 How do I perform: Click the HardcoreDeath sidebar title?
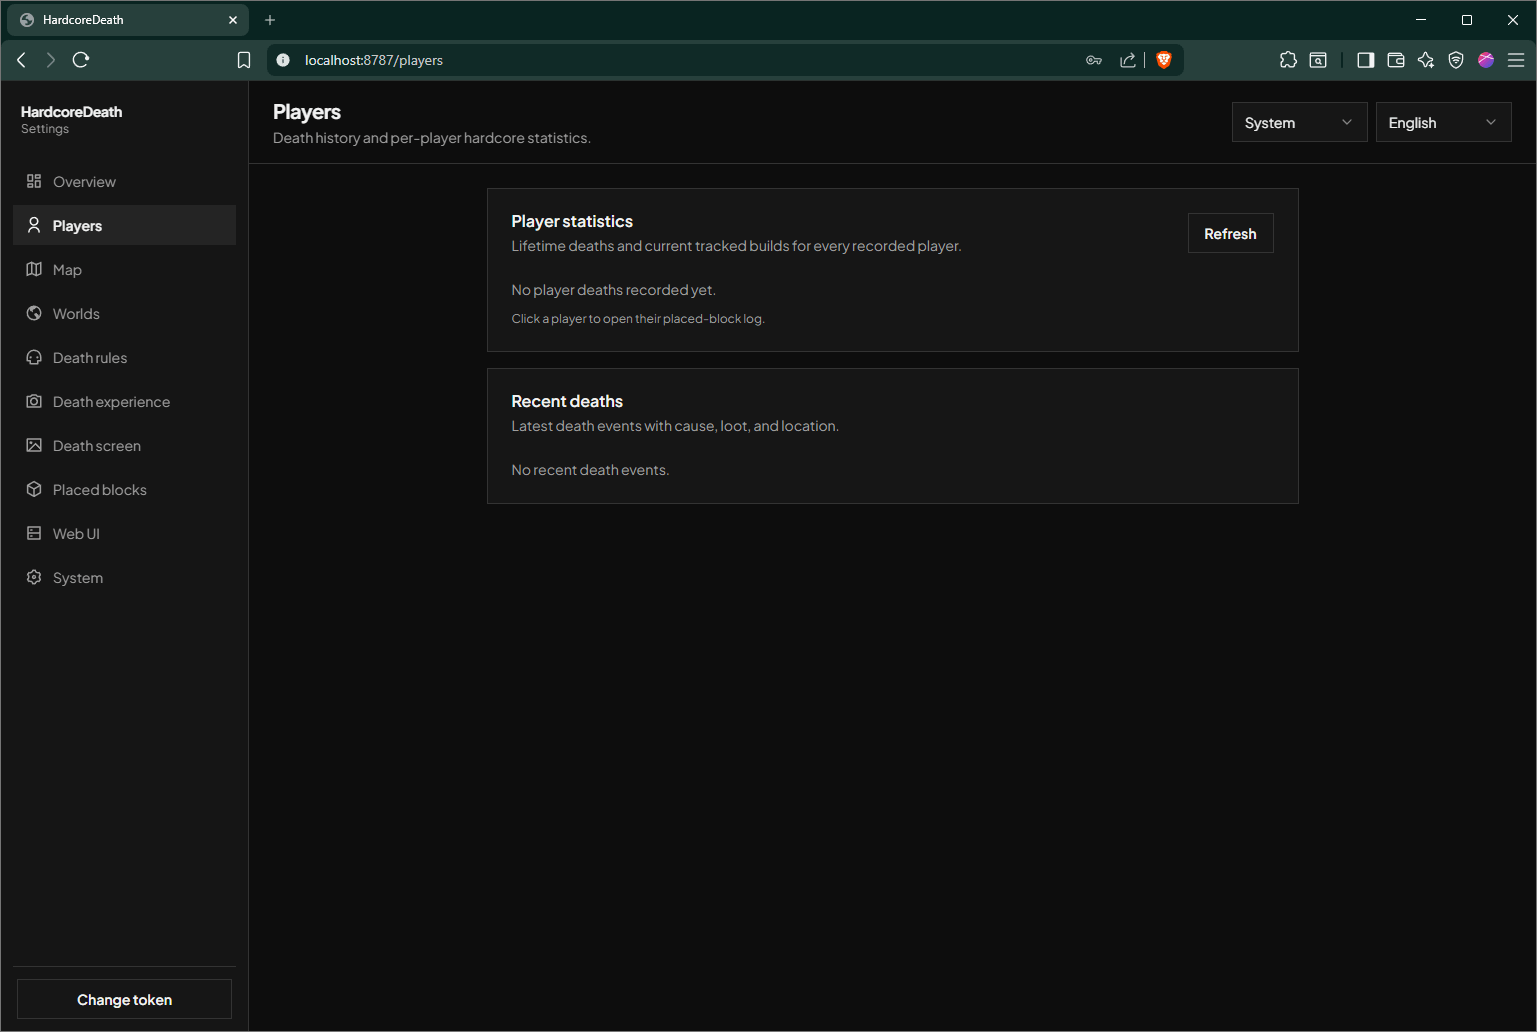[71, 111]
